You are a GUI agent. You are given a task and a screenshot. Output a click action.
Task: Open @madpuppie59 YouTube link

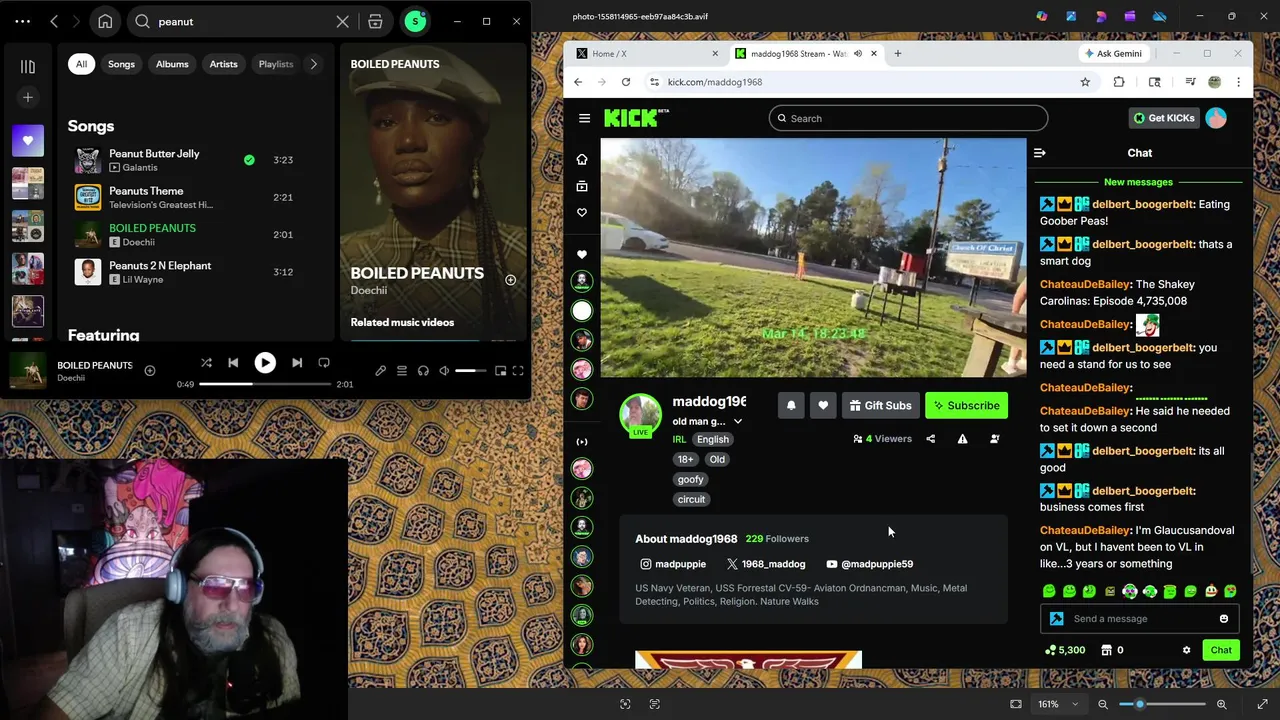tap(870, 564)
